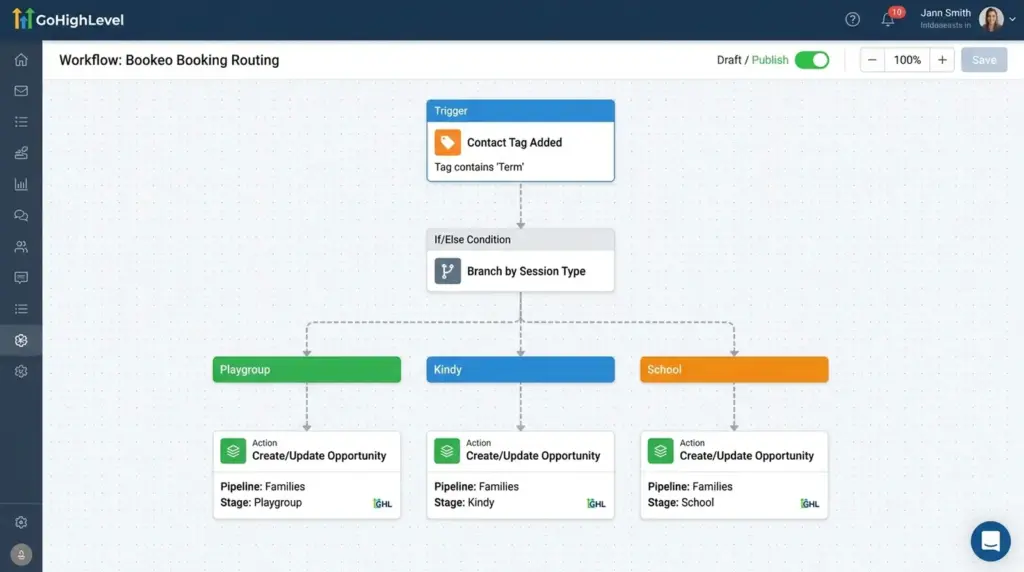This screenshot has height=572, width=1024.
Task: Open the bar chart Reporting sidebar icon
Action: (x=21, y=184)
